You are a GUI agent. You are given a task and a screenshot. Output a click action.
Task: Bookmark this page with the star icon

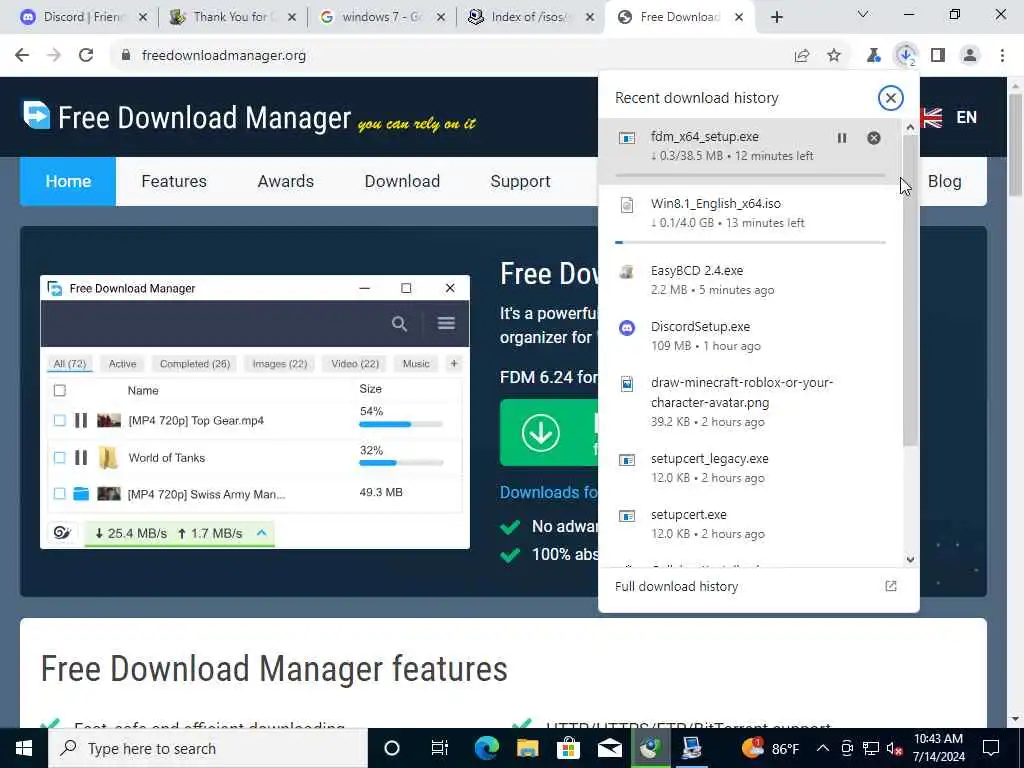click(x=834, y=56)
